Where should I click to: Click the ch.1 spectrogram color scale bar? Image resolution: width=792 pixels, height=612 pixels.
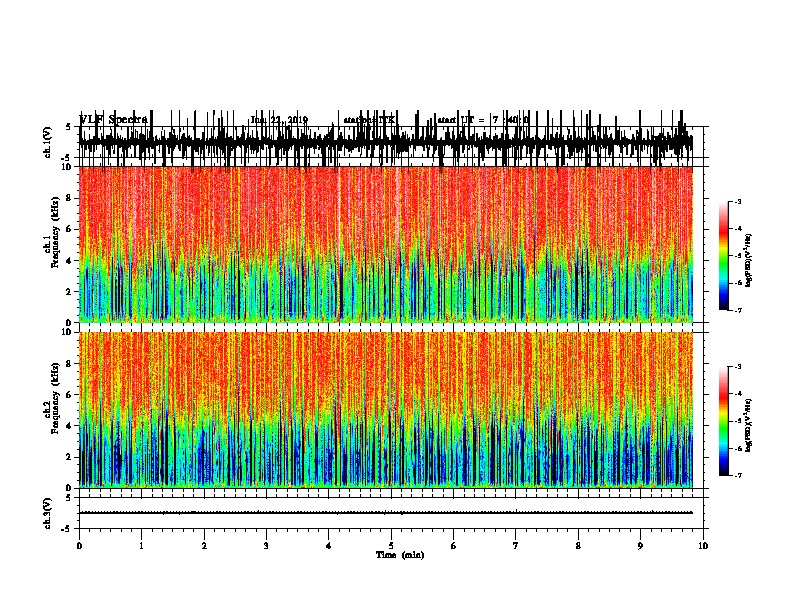pos(724,256)
